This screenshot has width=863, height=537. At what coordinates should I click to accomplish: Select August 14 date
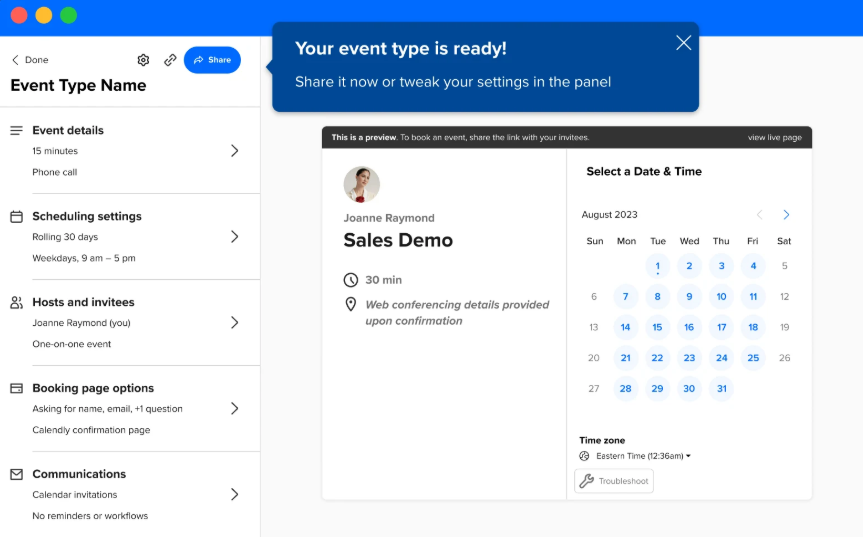click(625, 327)
